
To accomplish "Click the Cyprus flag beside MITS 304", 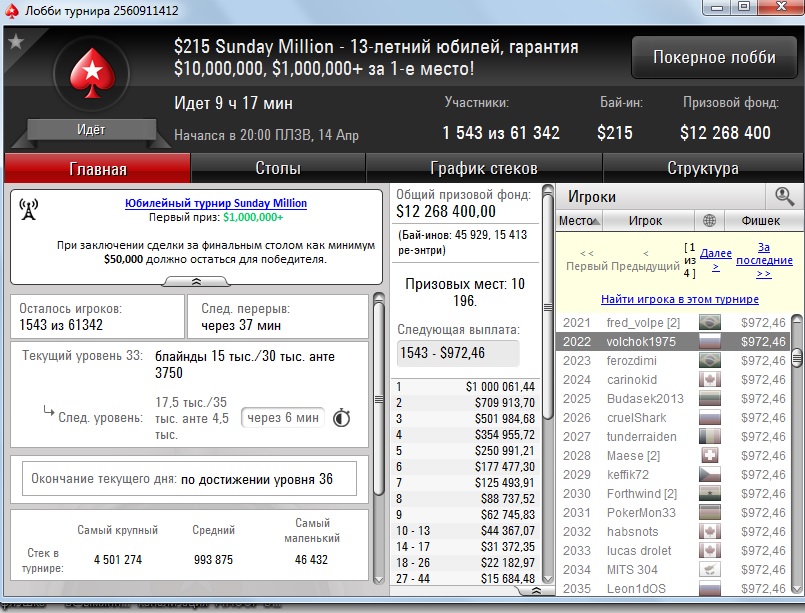I will (x=710, y=569).
